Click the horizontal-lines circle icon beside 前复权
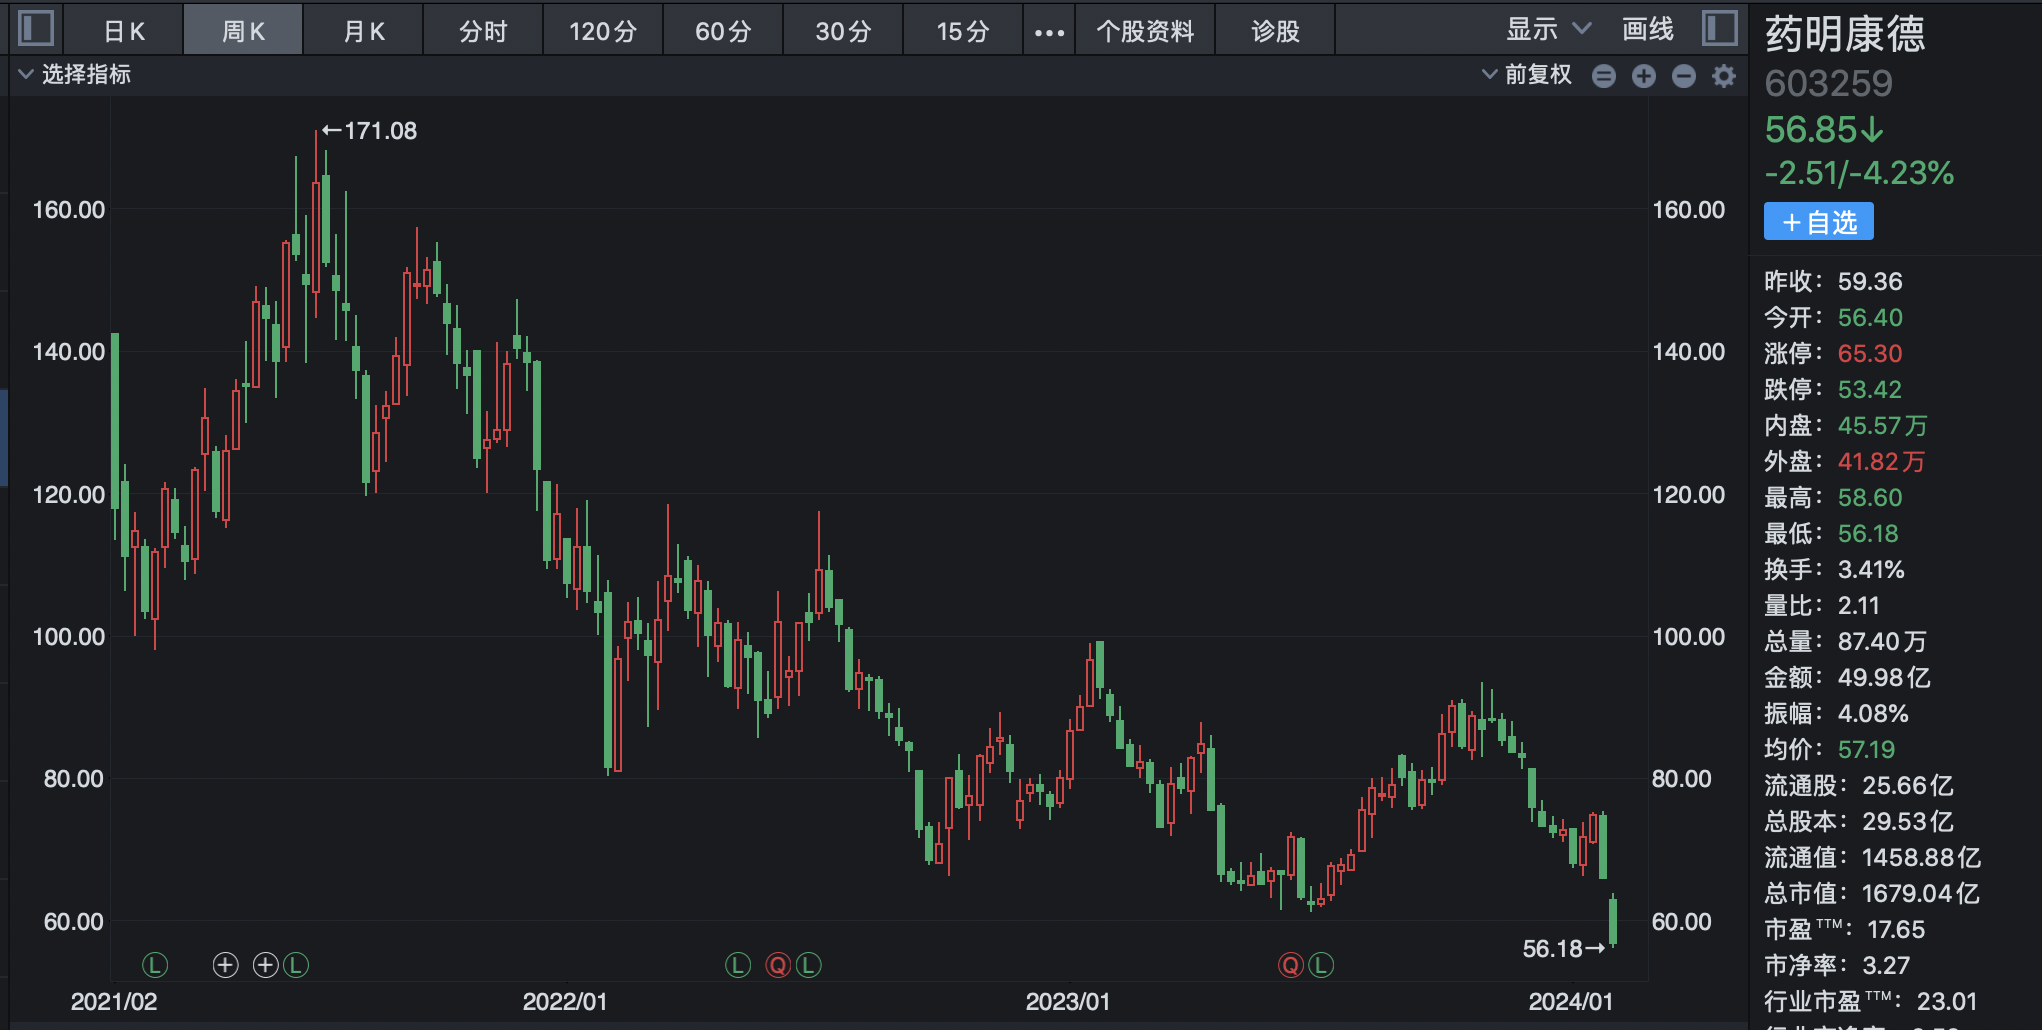This screenshot has height=1030, width=2042. coord(1604,76)
